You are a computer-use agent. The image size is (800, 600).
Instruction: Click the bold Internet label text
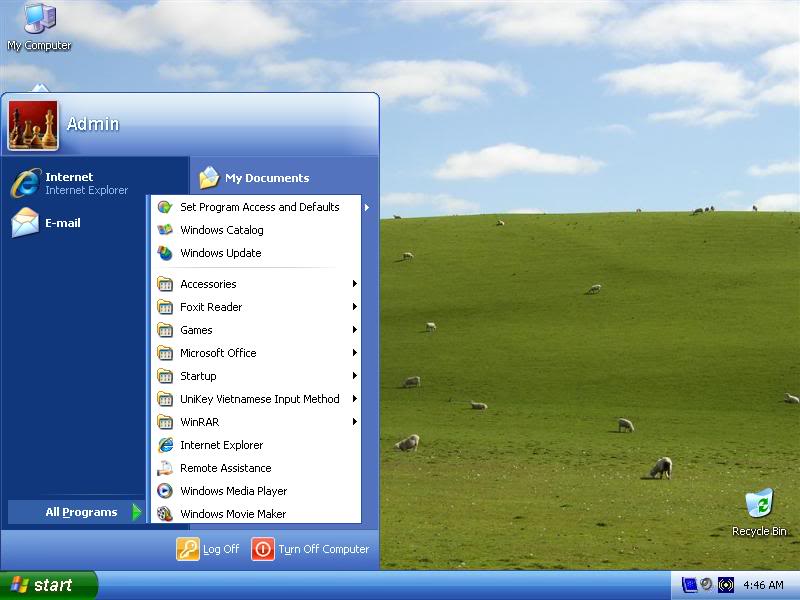[x=69, y=177]
